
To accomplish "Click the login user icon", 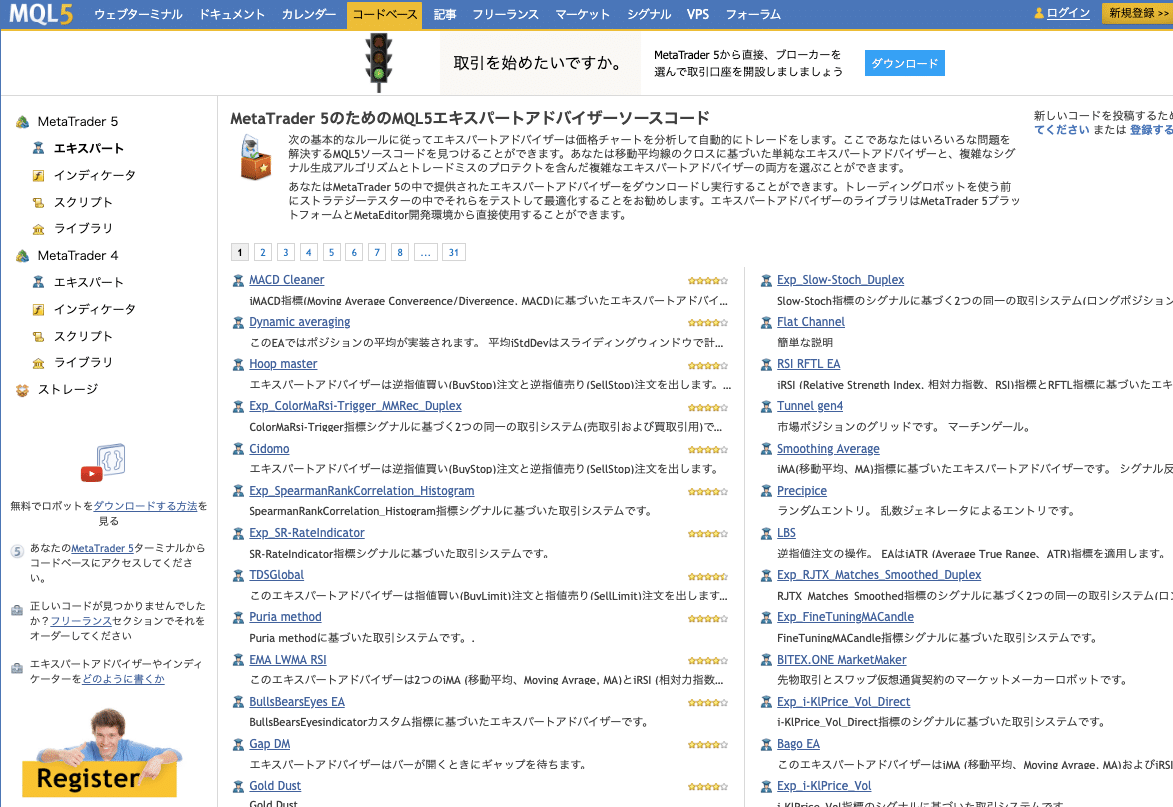I will tap(1038, 13).
